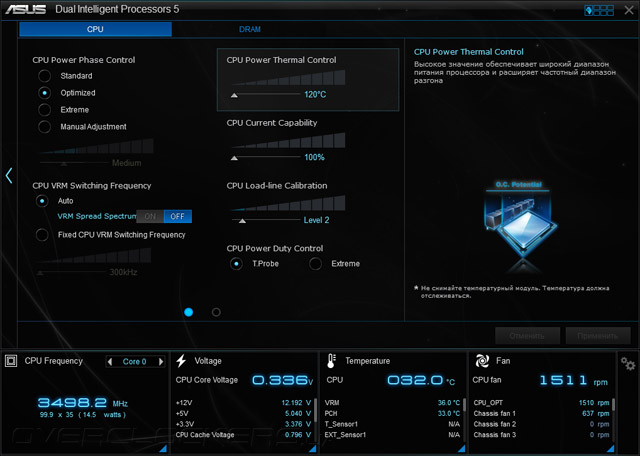Select Standard power phase control
Image resolution: width=640 pixels, height=456 pixels.
44,76
